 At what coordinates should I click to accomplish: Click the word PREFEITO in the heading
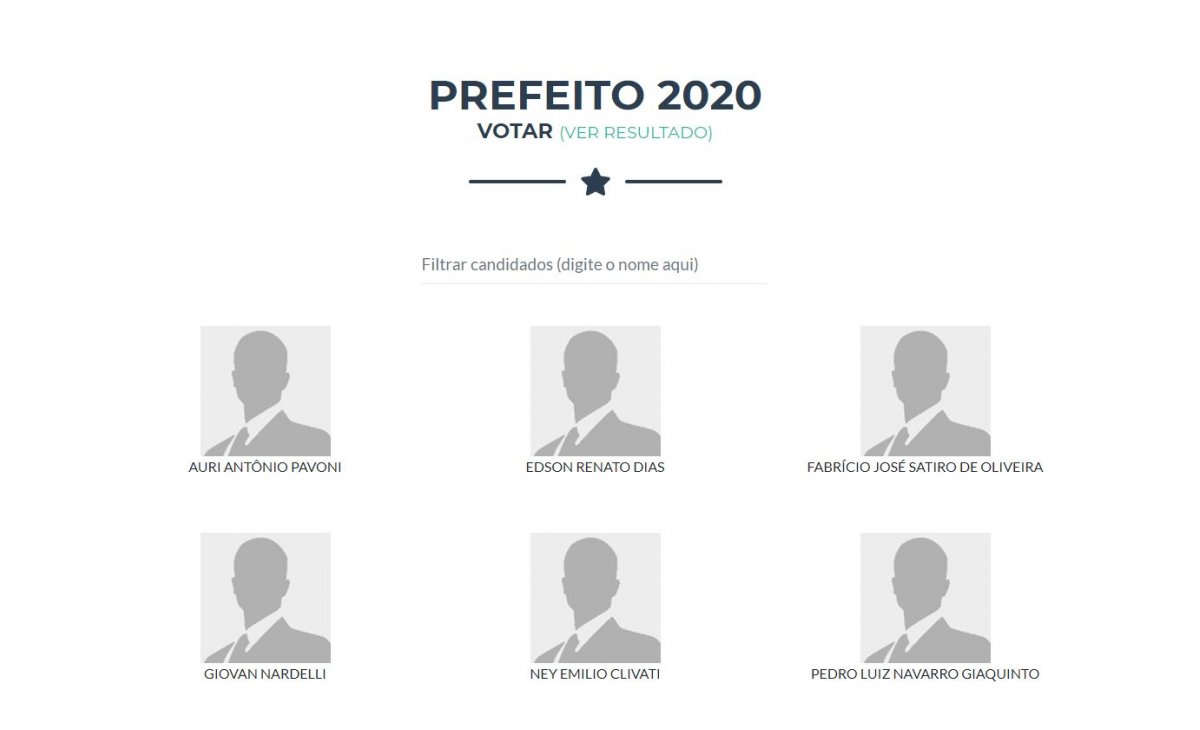point(537,96)
